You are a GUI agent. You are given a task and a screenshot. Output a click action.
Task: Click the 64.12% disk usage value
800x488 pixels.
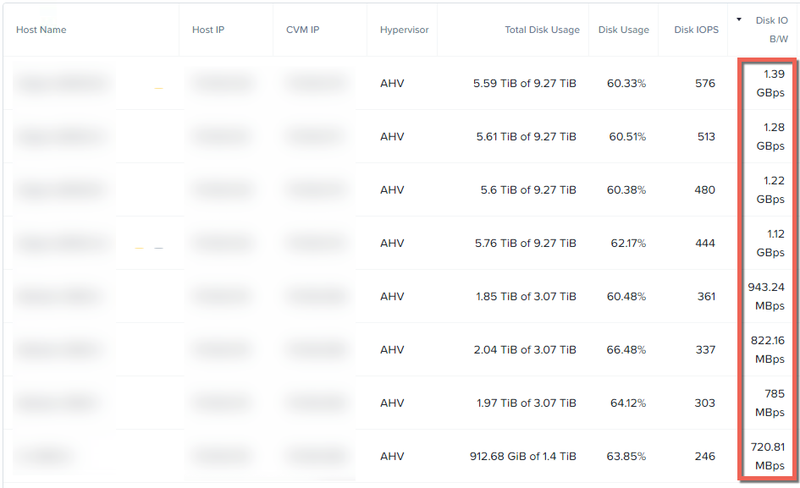(x=628, y=403)
